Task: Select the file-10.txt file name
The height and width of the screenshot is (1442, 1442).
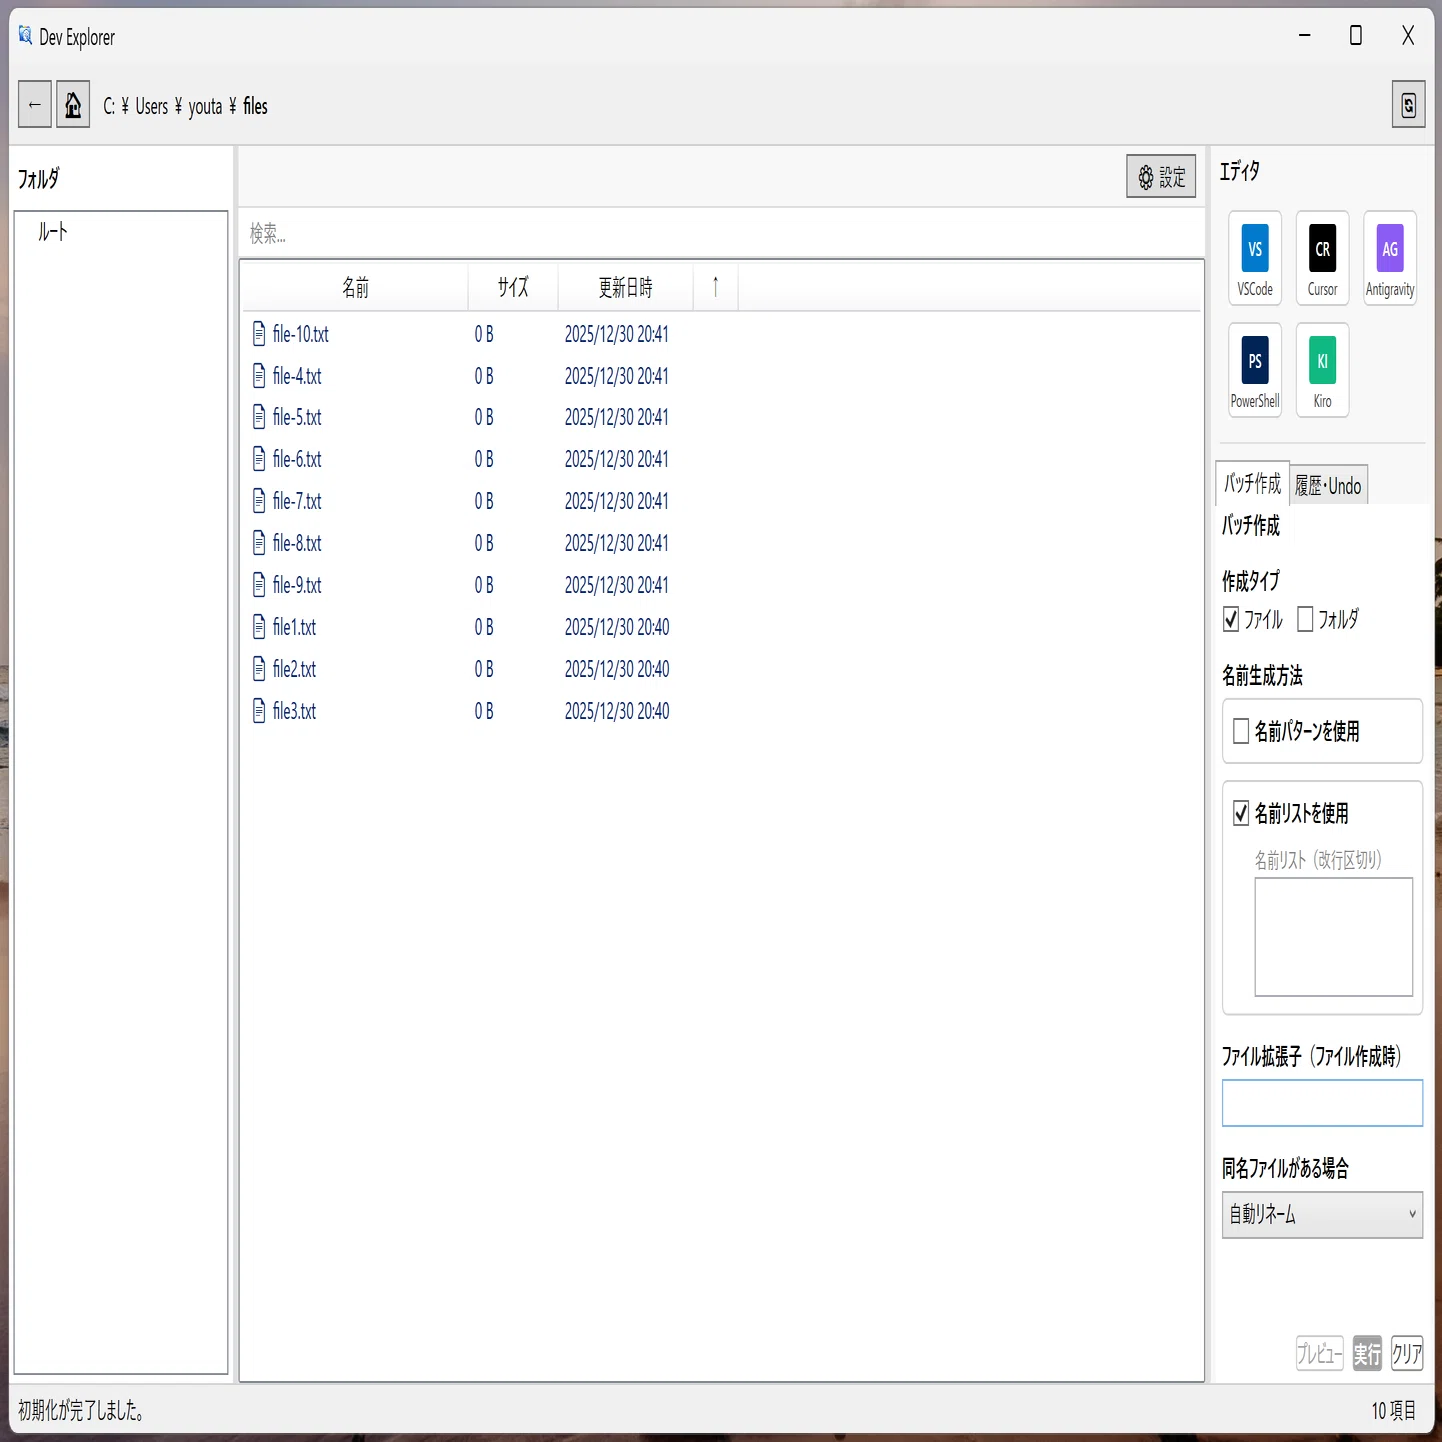Action: pyautogui.click(x=301, y=334)
